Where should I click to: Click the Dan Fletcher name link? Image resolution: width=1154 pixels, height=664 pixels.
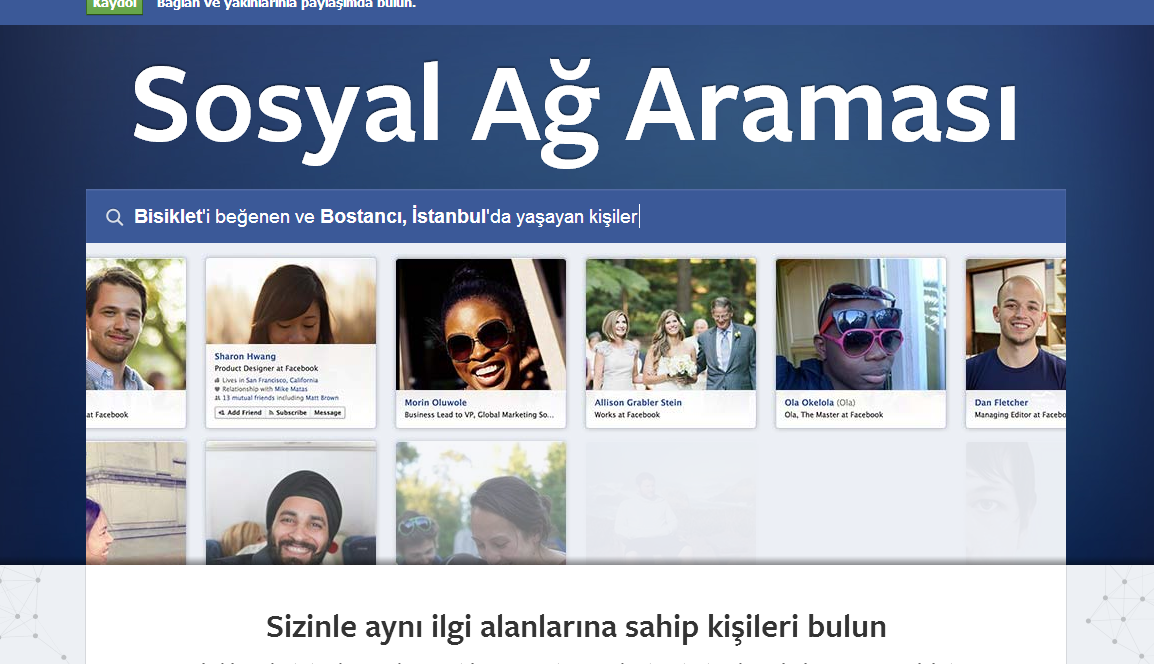click(1001, 403)
